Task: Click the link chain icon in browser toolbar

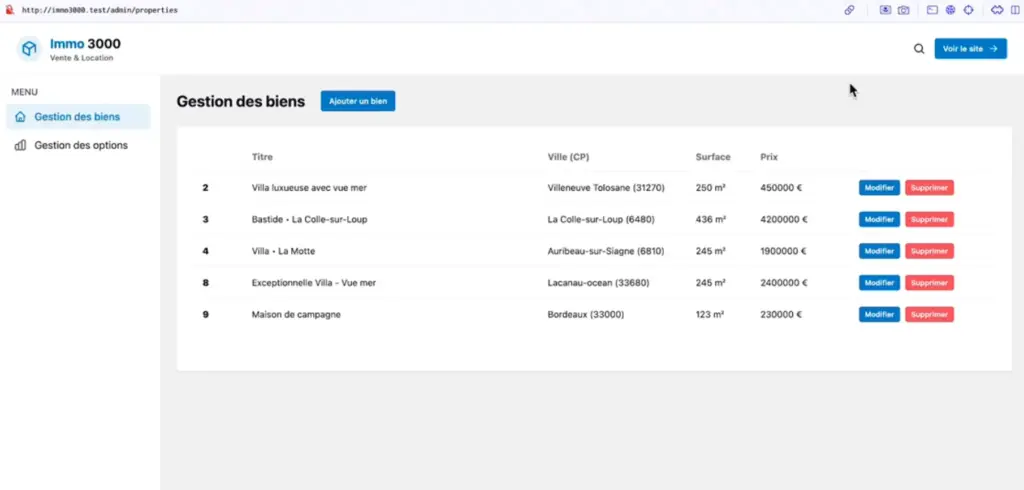Action: pyautogui.click(x=850, y=10)
